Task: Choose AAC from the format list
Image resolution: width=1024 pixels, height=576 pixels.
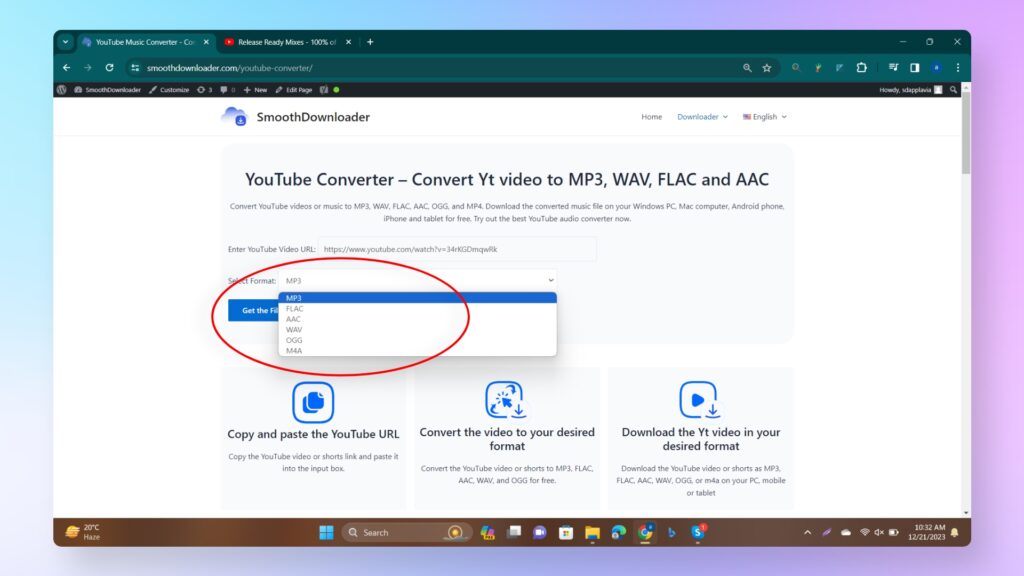Action: [418, 319]
